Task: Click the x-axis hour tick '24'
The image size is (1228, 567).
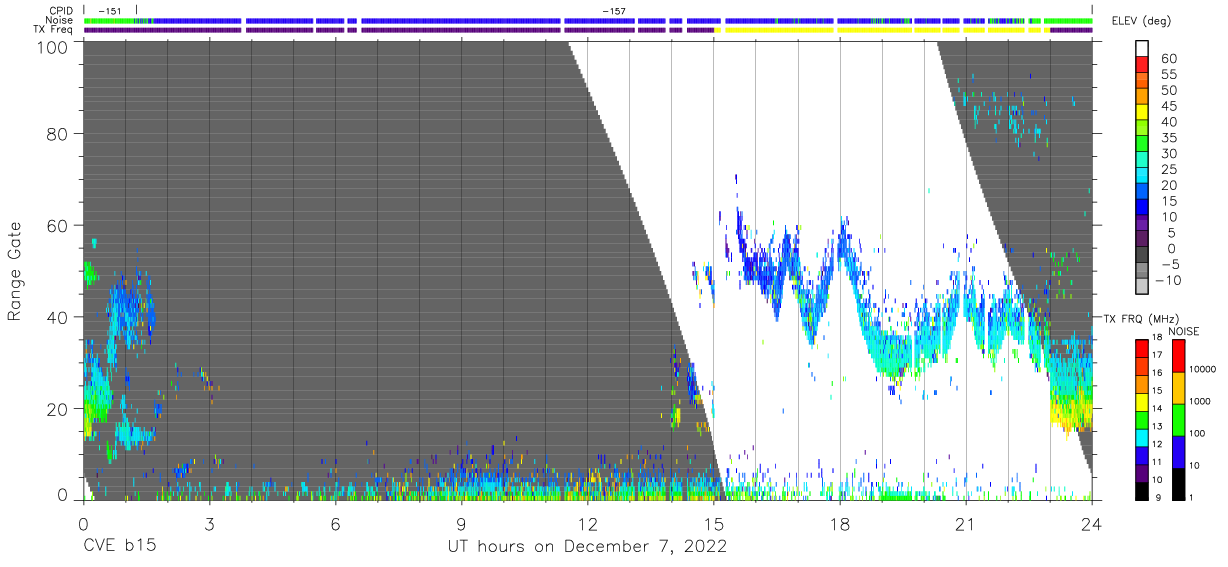Action: pos(1092,524)
